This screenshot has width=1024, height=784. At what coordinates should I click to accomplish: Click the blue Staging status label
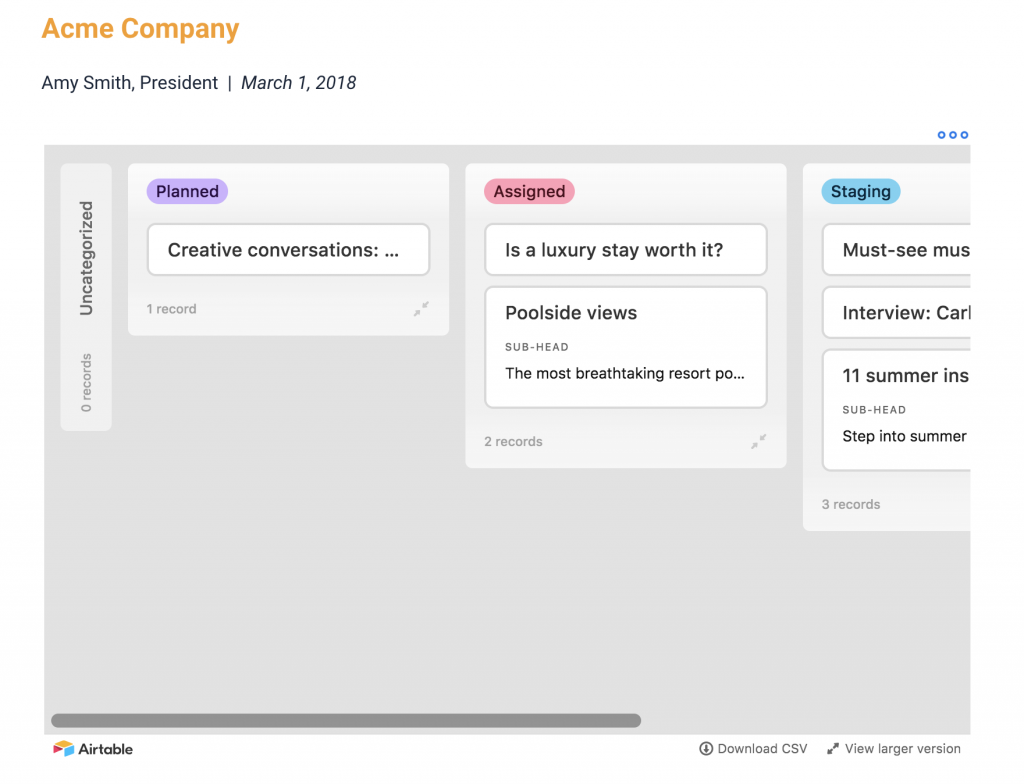860,191
